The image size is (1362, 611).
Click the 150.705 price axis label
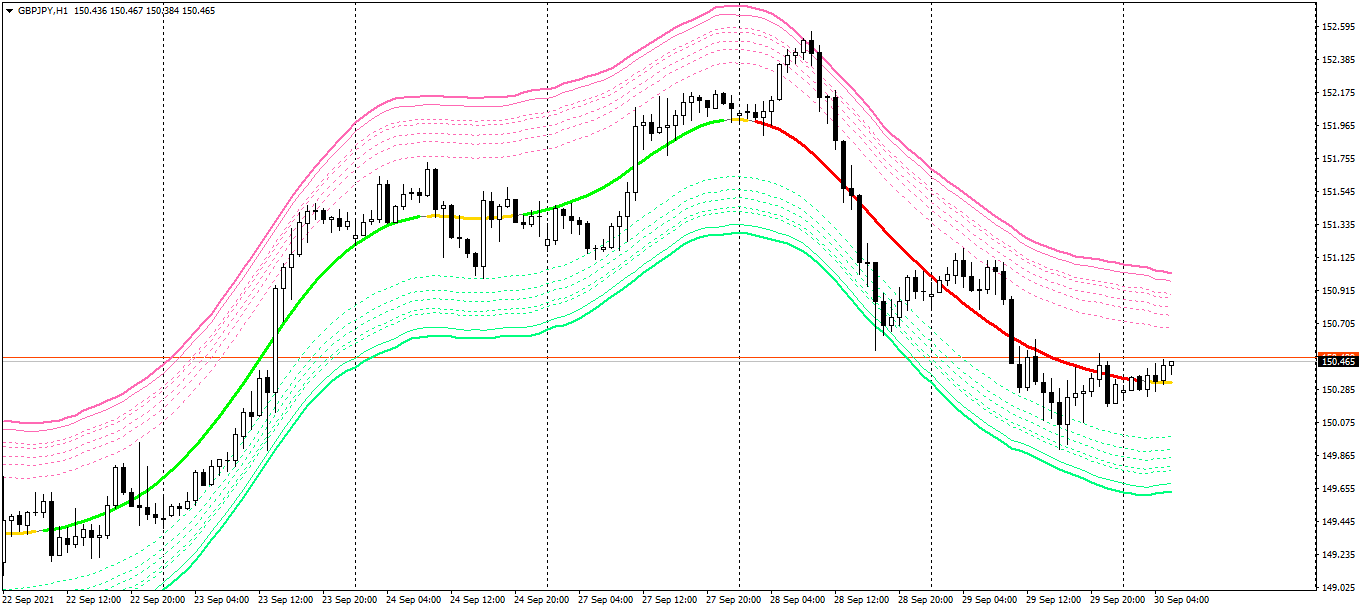pyautogui.click(x=1338, y=324)
